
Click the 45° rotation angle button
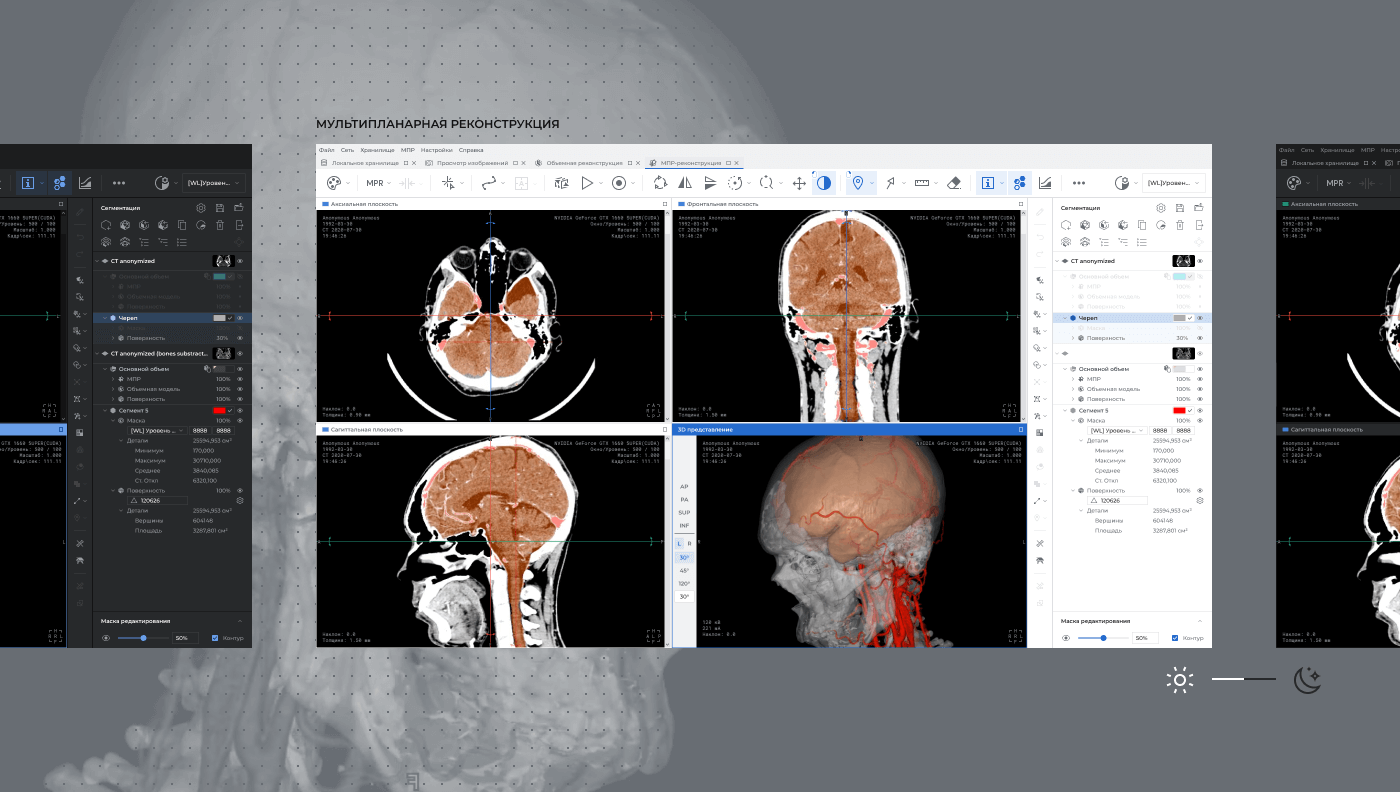(684, 570)
